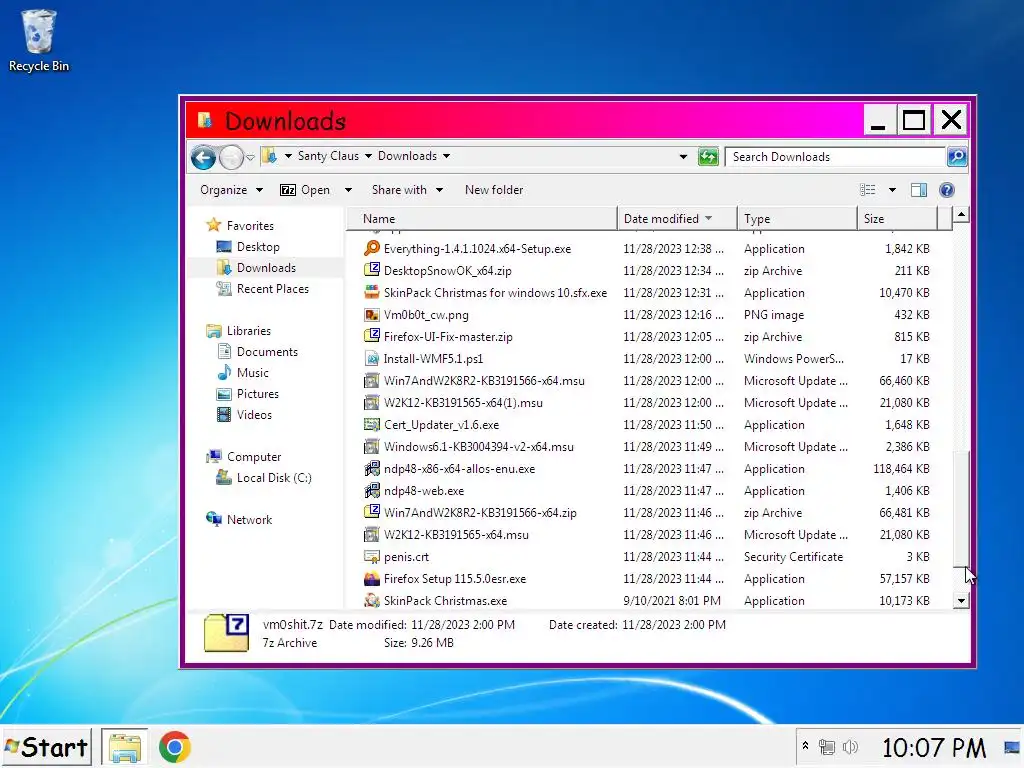1024x768 pixels.
Task: Open the view options dropdown arrow
Action: [892, 190]
